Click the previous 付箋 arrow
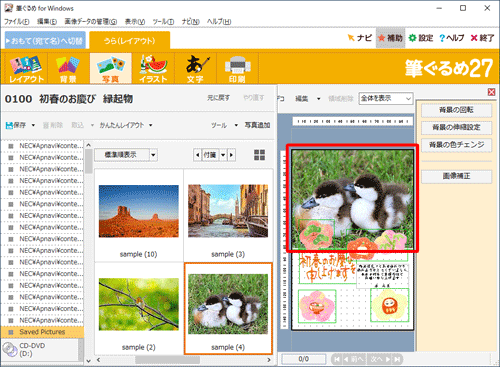Viewport: 500px width, 367px height. point(198,155)
